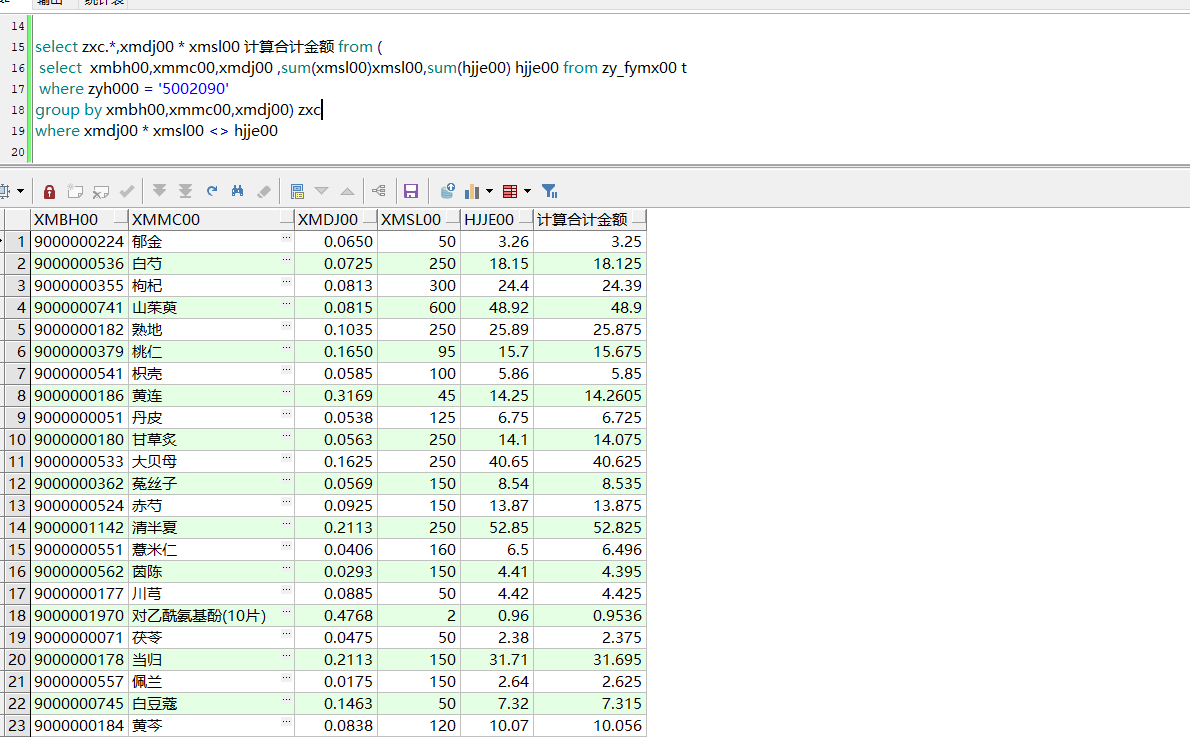Click the export query results database icon
This screenshot has width=1190, height=750.
[x=448, y=191]
